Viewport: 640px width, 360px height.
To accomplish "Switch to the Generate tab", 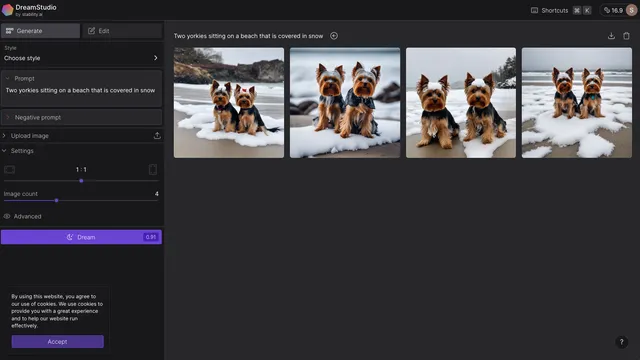I will (40, 31).
